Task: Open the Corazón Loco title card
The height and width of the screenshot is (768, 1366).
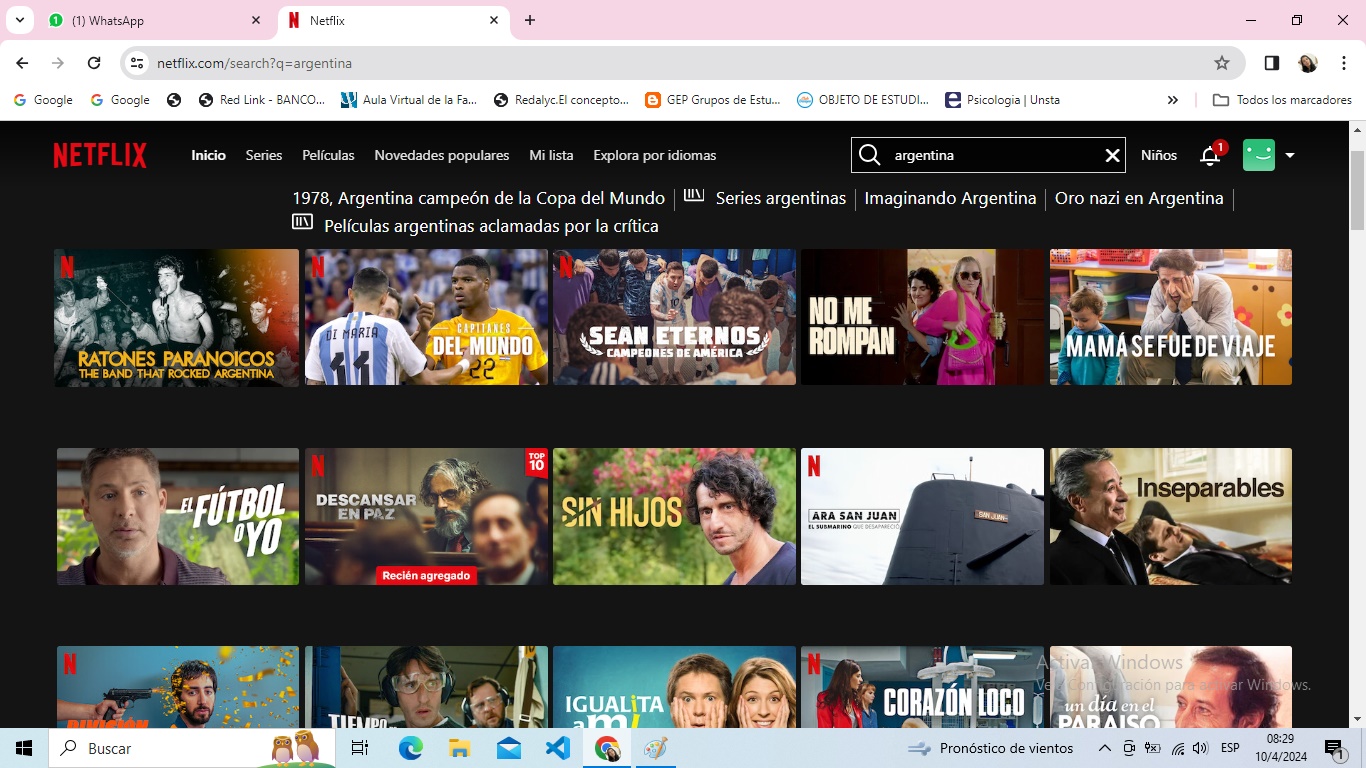Action: (922, 687)
